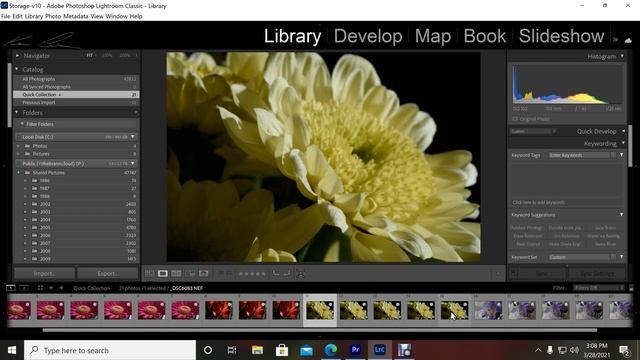The height and width of the screenshot is (360, 640).
Task: Open People view icon in toolbar
Action: pyautogui.click(x=203, y=273)
